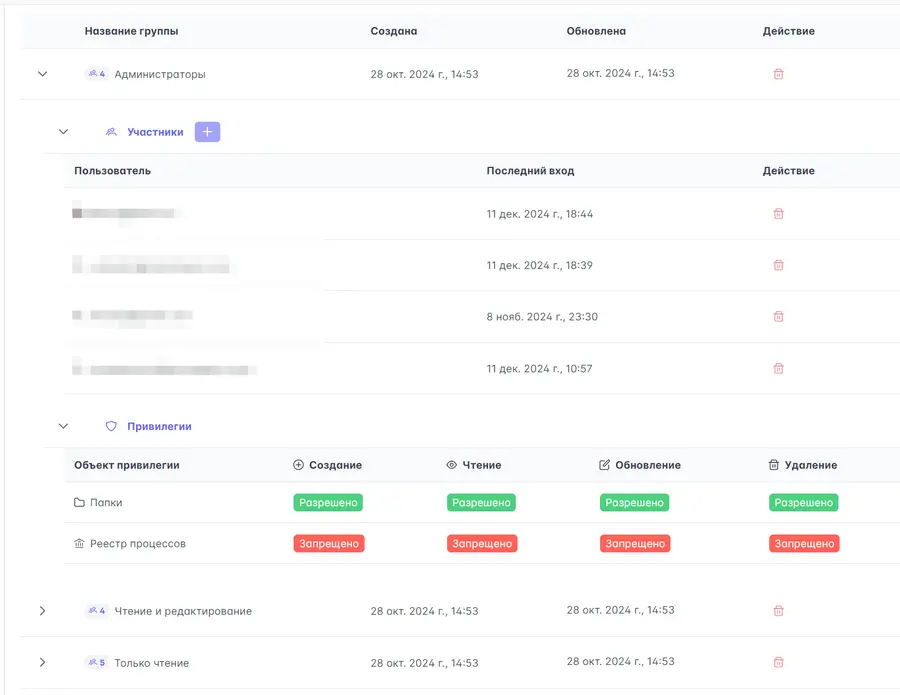Click the Название группы column header

click(131, 31)
